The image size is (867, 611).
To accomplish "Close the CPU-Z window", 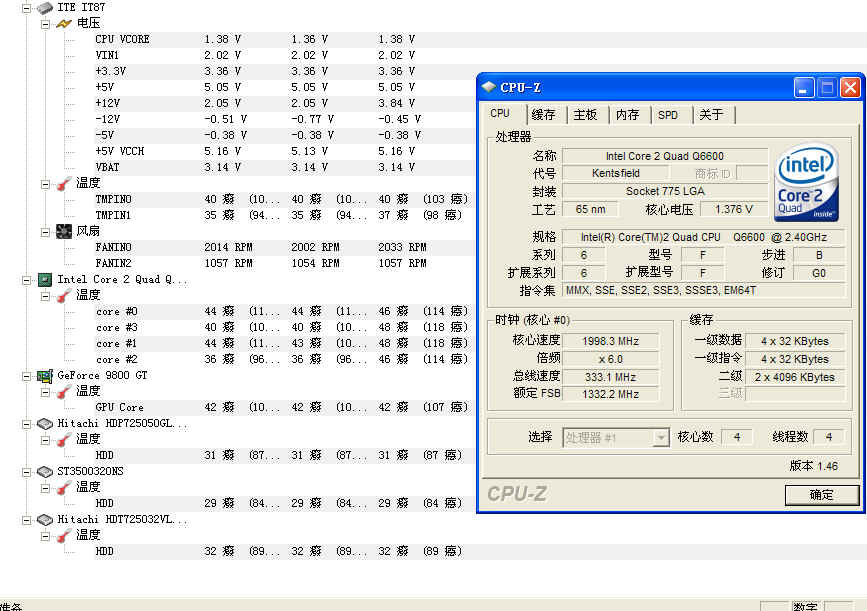I will click(850, 87).
